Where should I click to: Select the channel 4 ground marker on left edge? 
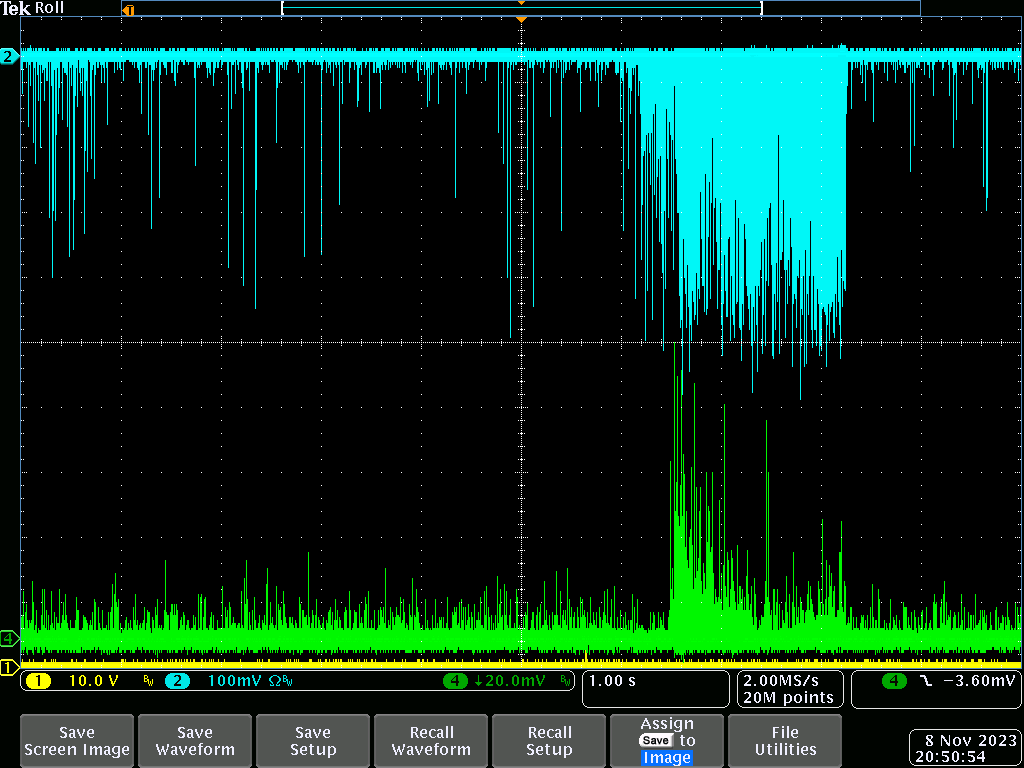9,638
